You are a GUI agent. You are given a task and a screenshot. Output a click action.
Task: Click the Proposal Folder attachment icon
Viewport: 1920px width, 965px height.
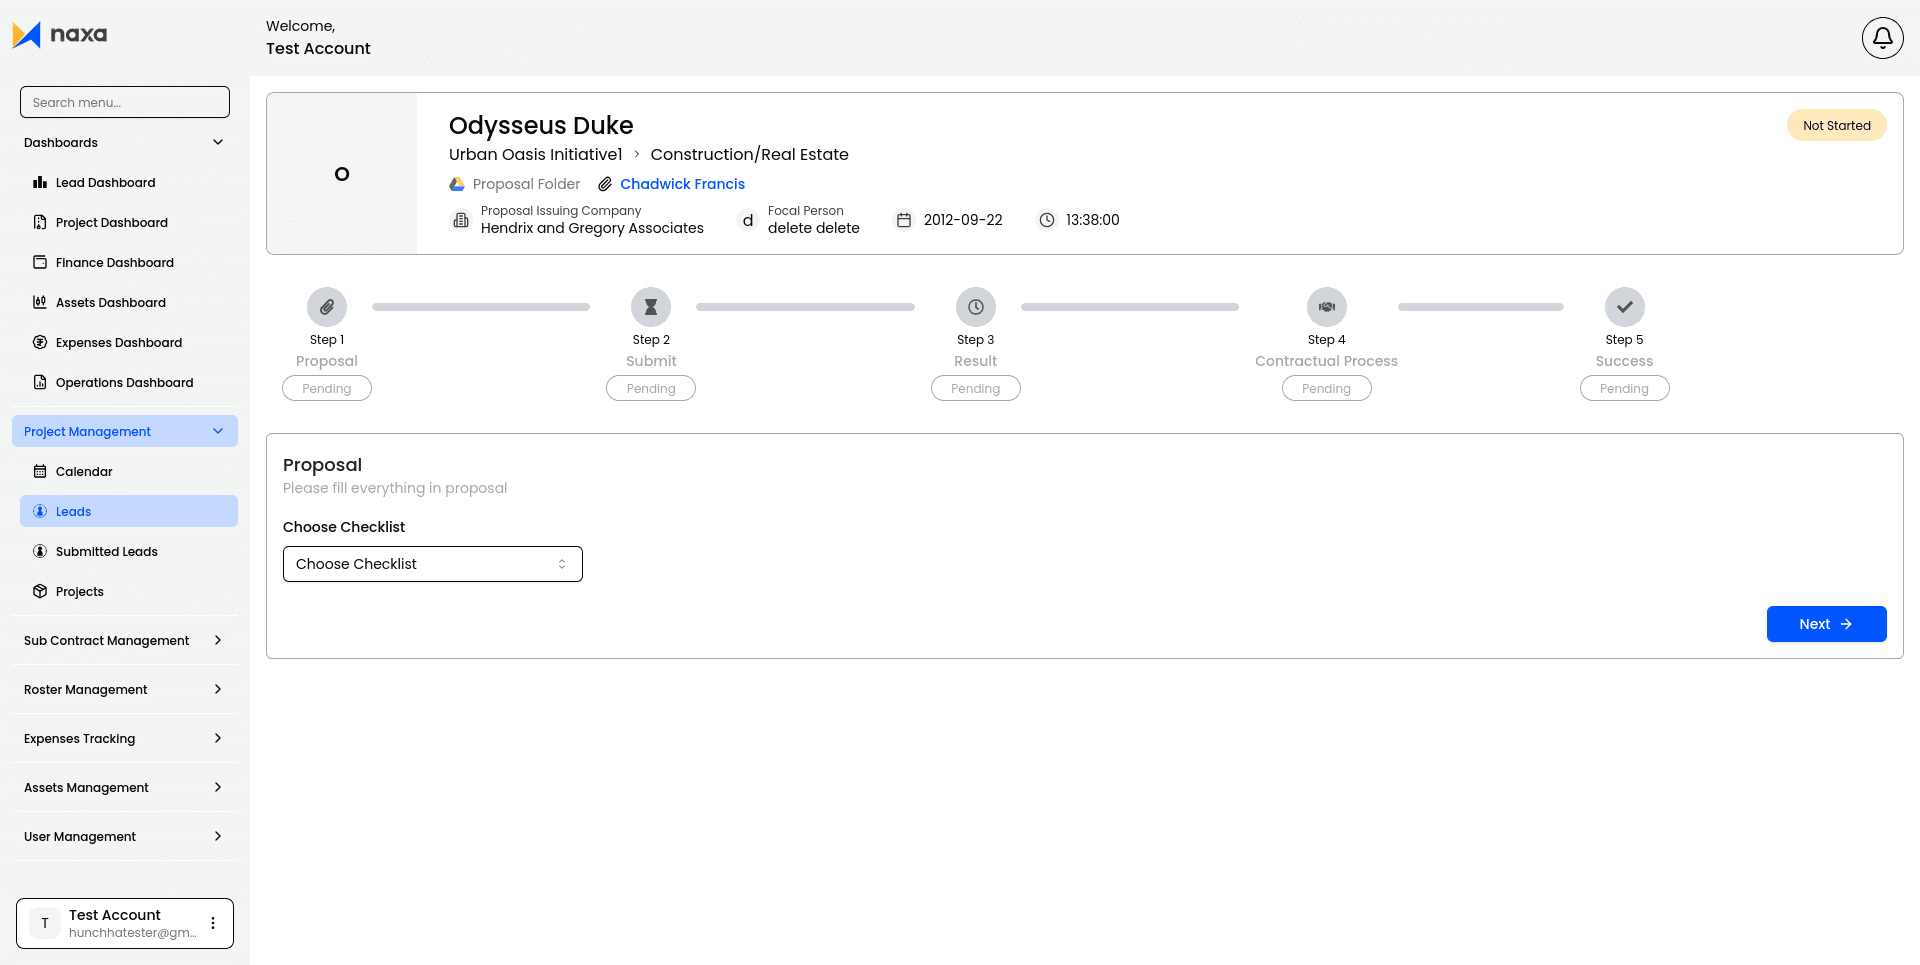tap(457, 184)
